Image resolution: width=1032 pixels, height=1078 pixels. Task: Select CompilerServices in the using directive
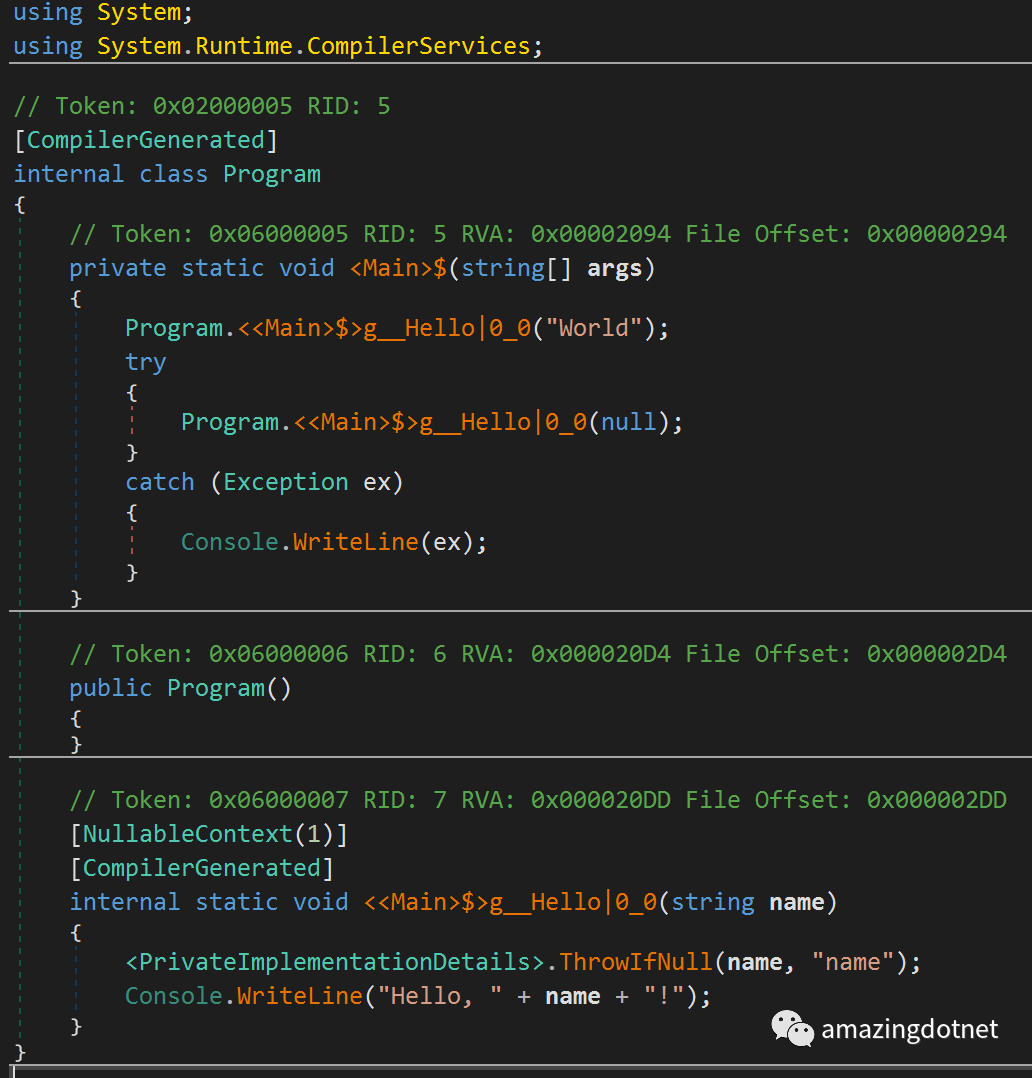(418, 46)
